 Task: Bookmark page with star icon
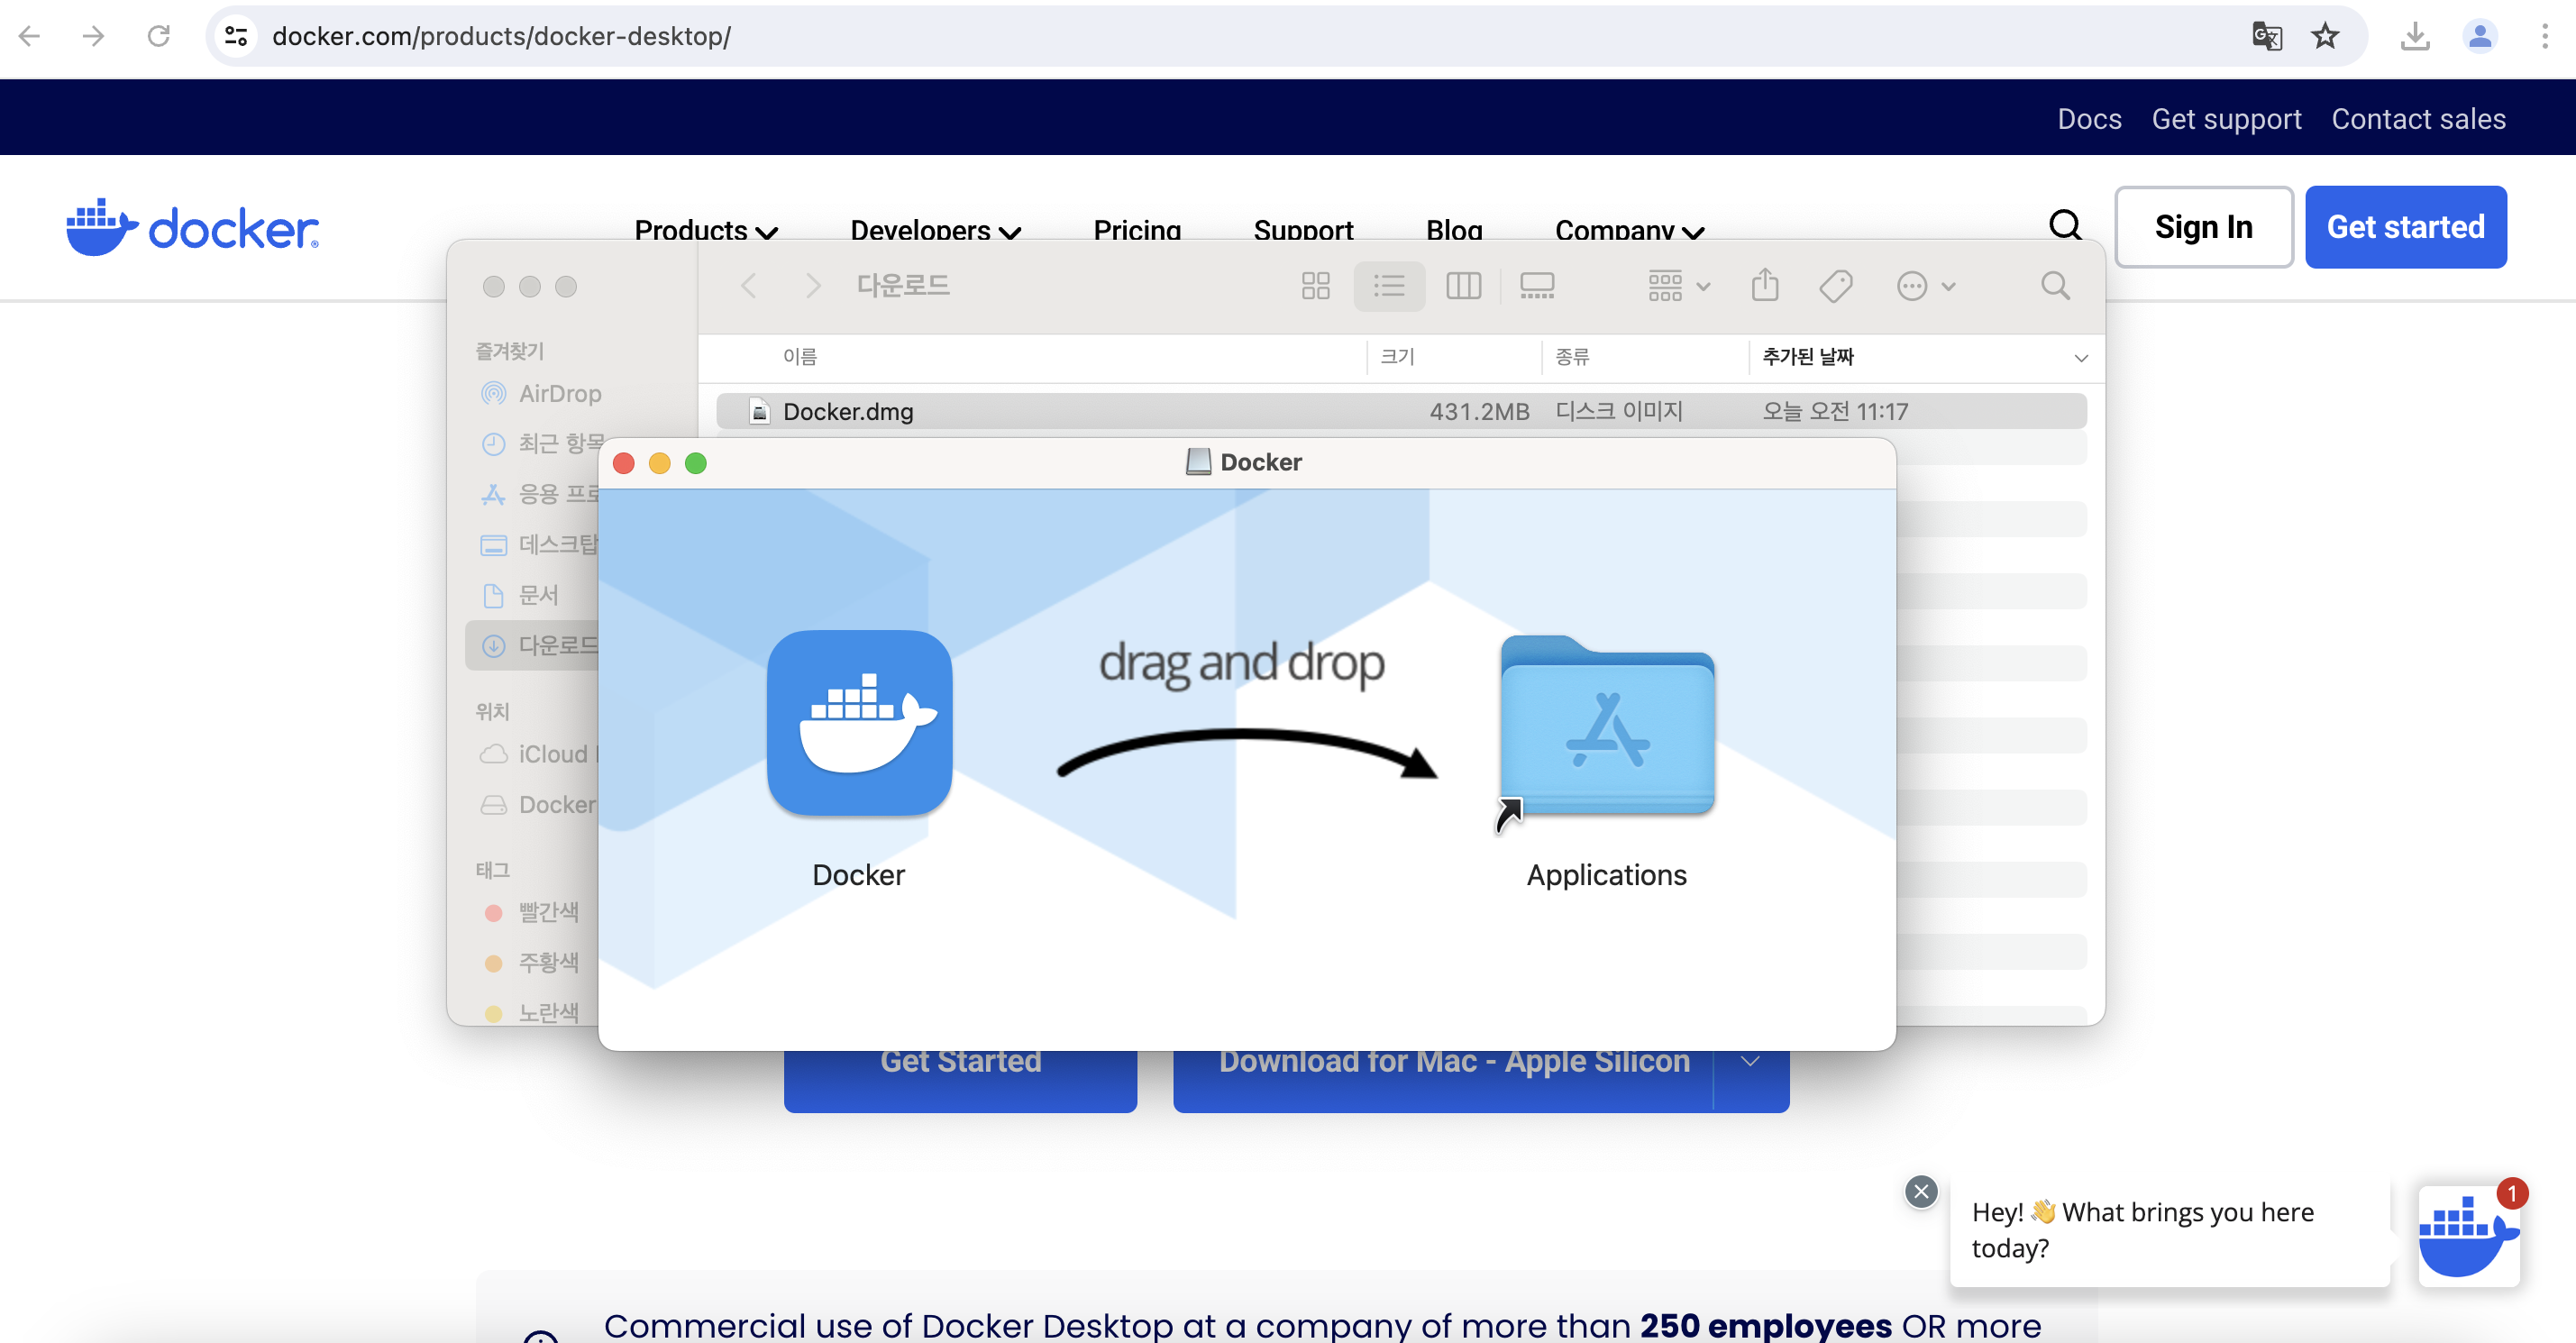[2325, 37]
